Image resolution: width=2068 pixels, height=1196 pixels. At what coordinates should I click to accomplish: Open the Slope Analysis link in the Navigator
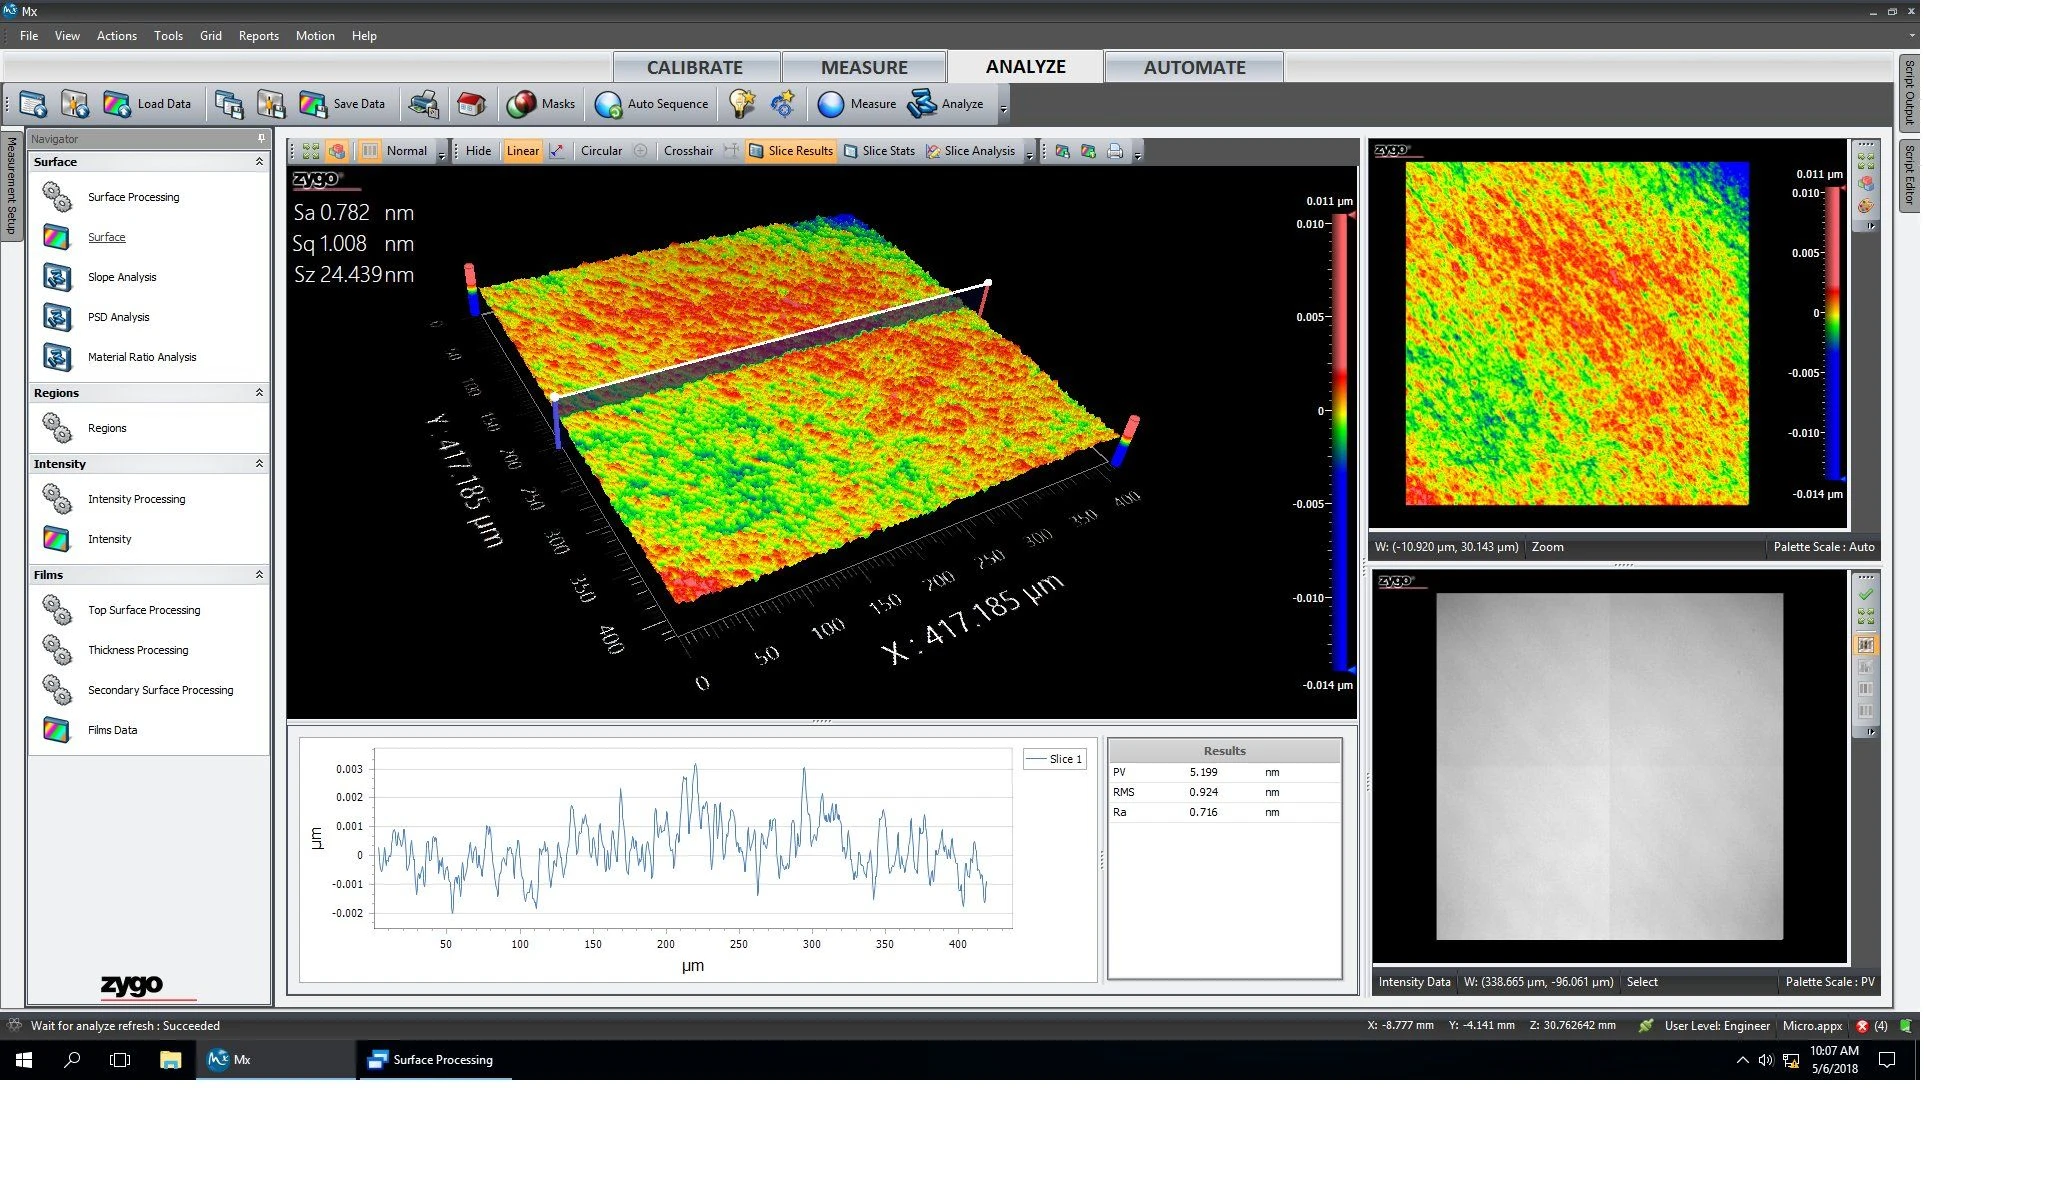pyautogui.click(x=122, y=277)
